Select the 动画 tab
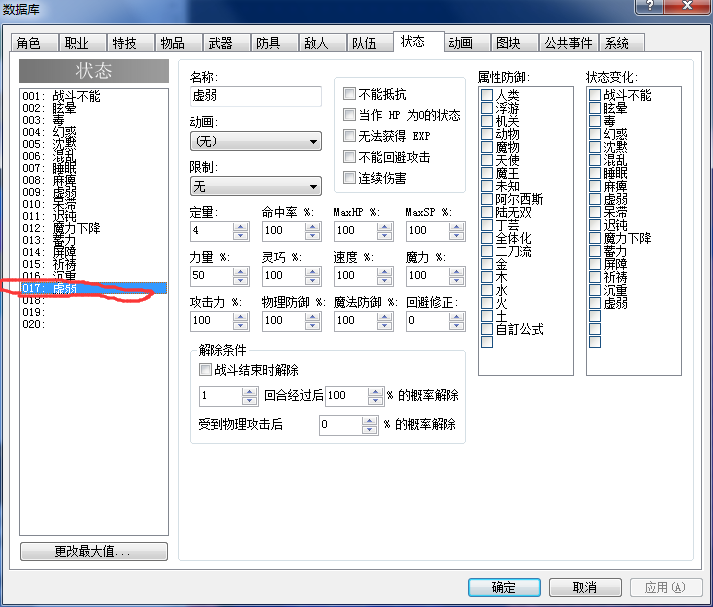713x607 pixels. click(467, 43)
